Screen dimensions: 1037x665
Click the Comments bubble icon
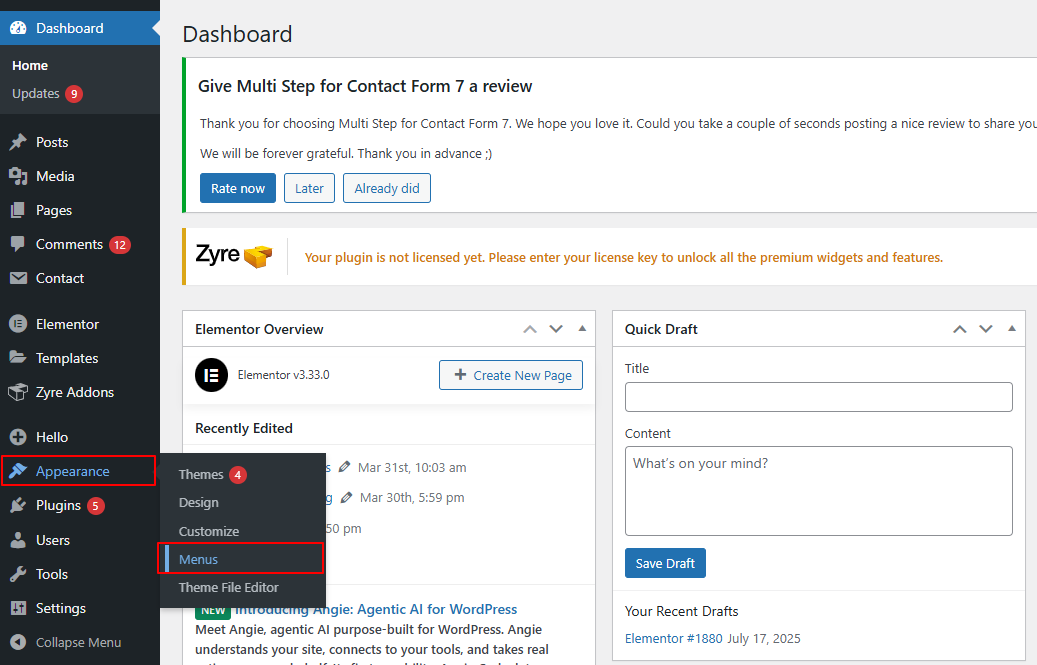(x=18, y=244)
